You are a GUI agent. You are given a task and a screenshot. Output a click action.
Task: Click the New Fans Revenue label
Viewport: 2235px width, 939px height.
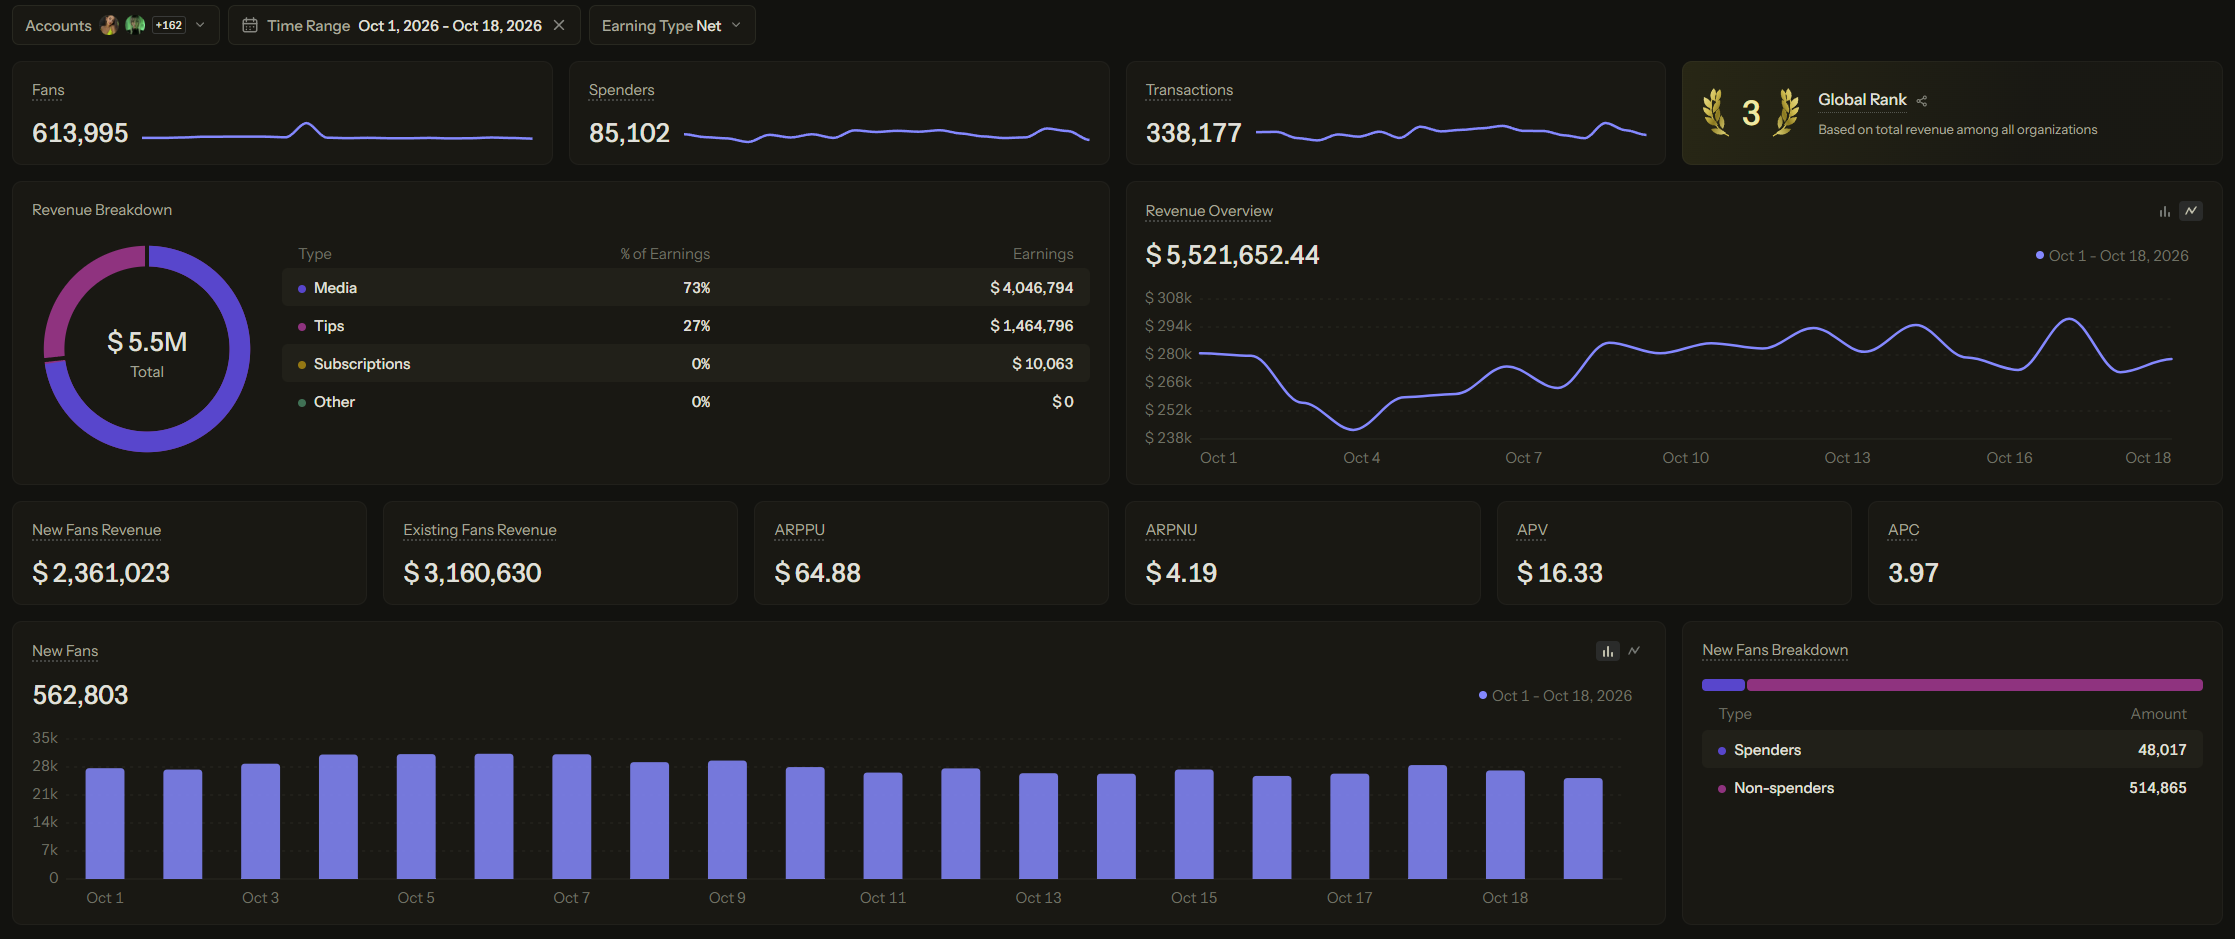coord(96,530)
